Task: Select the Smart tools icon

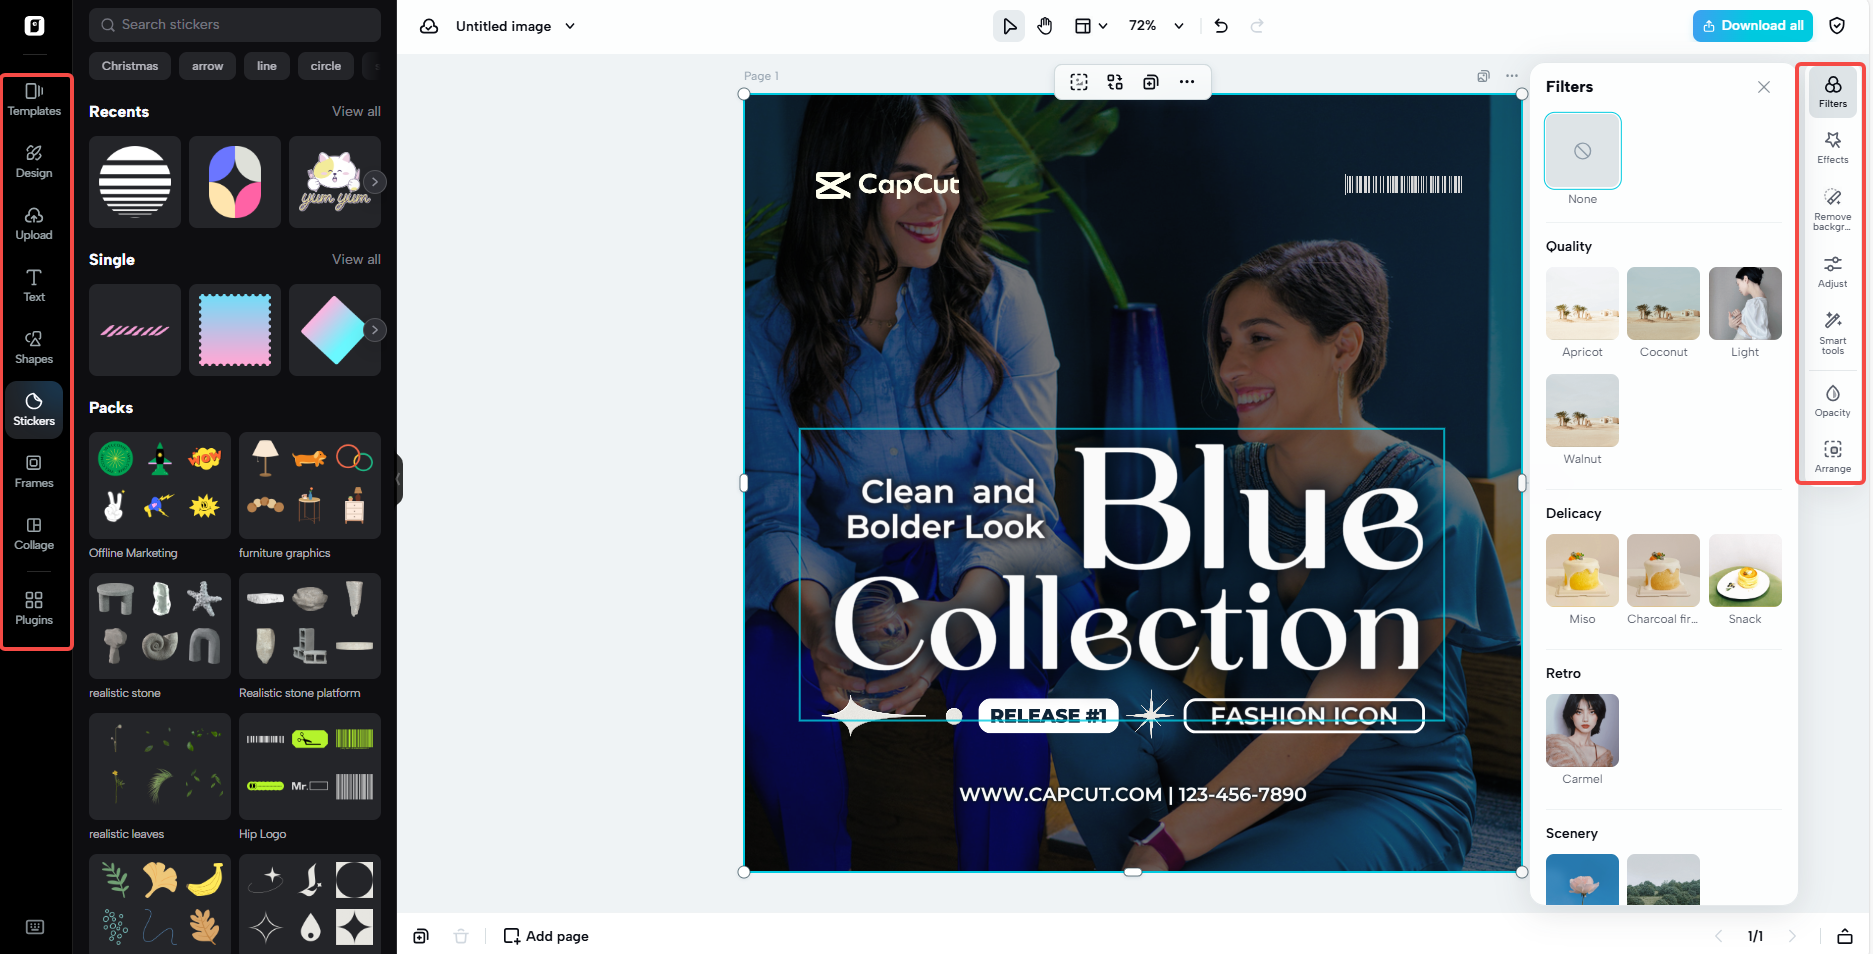Action: click(x=1832, y=333)
